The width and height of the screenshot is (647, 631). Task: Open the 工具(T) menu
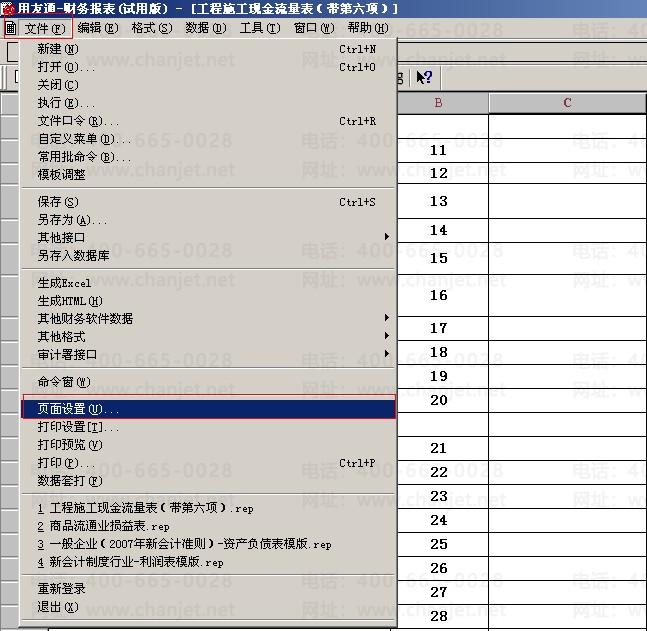pos(260,28)
